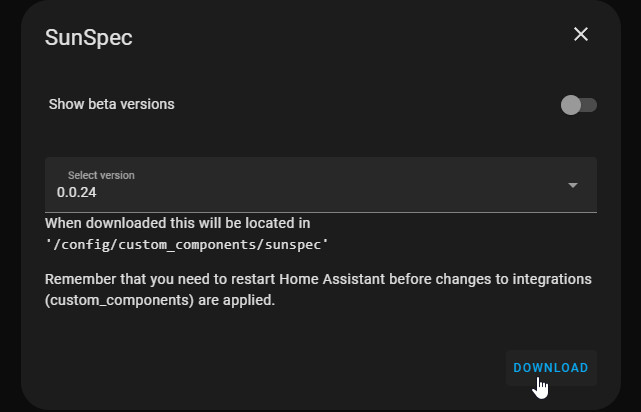Screen dimensions: 641x412
Task: Click the Show beta versions label
Action: pyautogui.click(x=112, y=104)
